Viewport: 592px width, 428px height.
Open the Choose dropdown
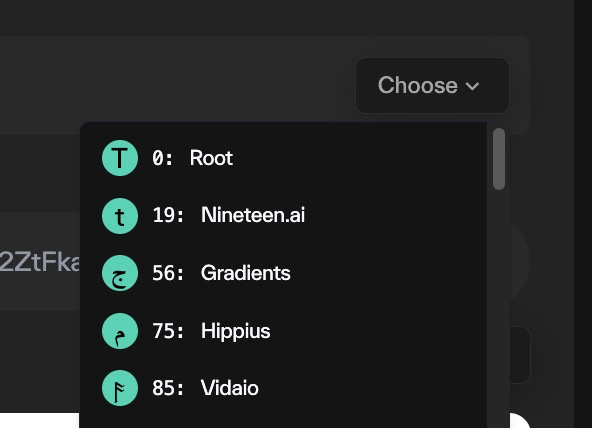pos(432,85)
